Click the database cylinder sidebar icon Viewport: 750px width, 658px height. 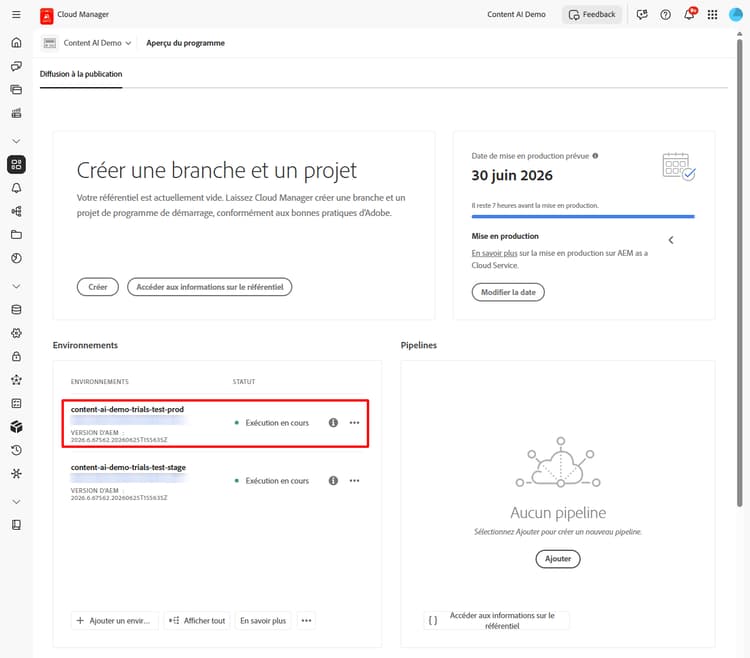(x=16, y=309)
